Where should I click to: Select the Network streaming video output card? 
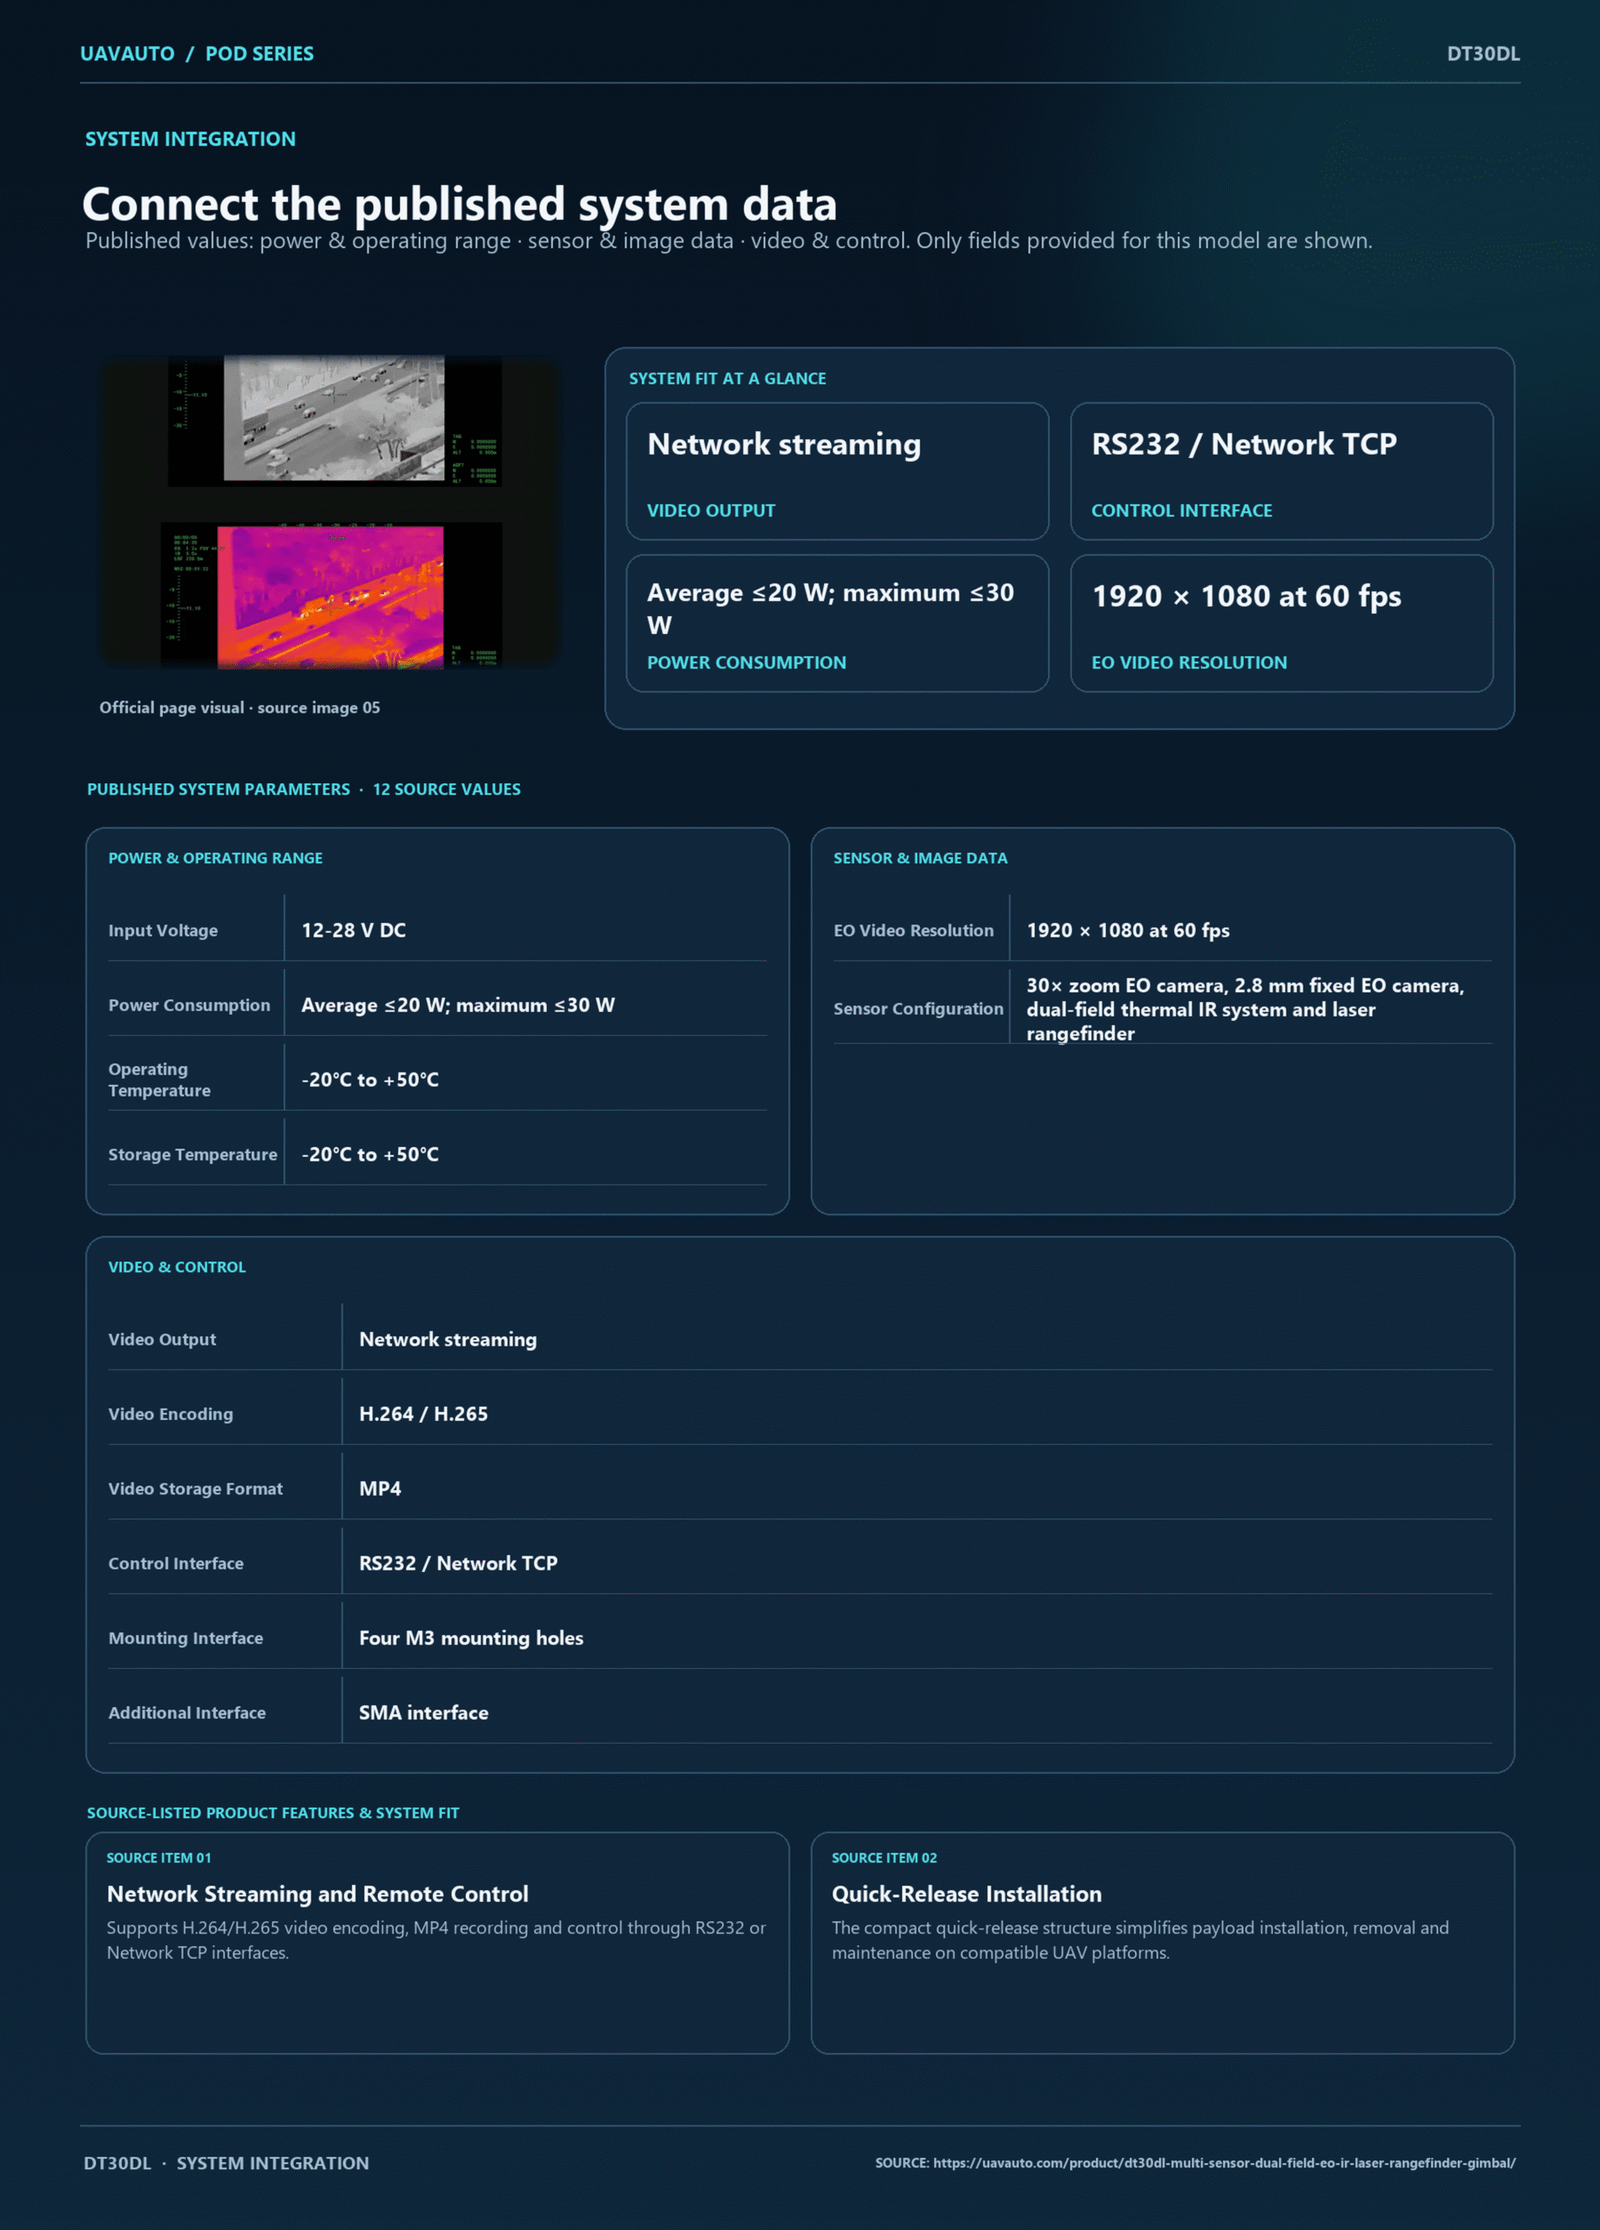click(x=837, y=471)
